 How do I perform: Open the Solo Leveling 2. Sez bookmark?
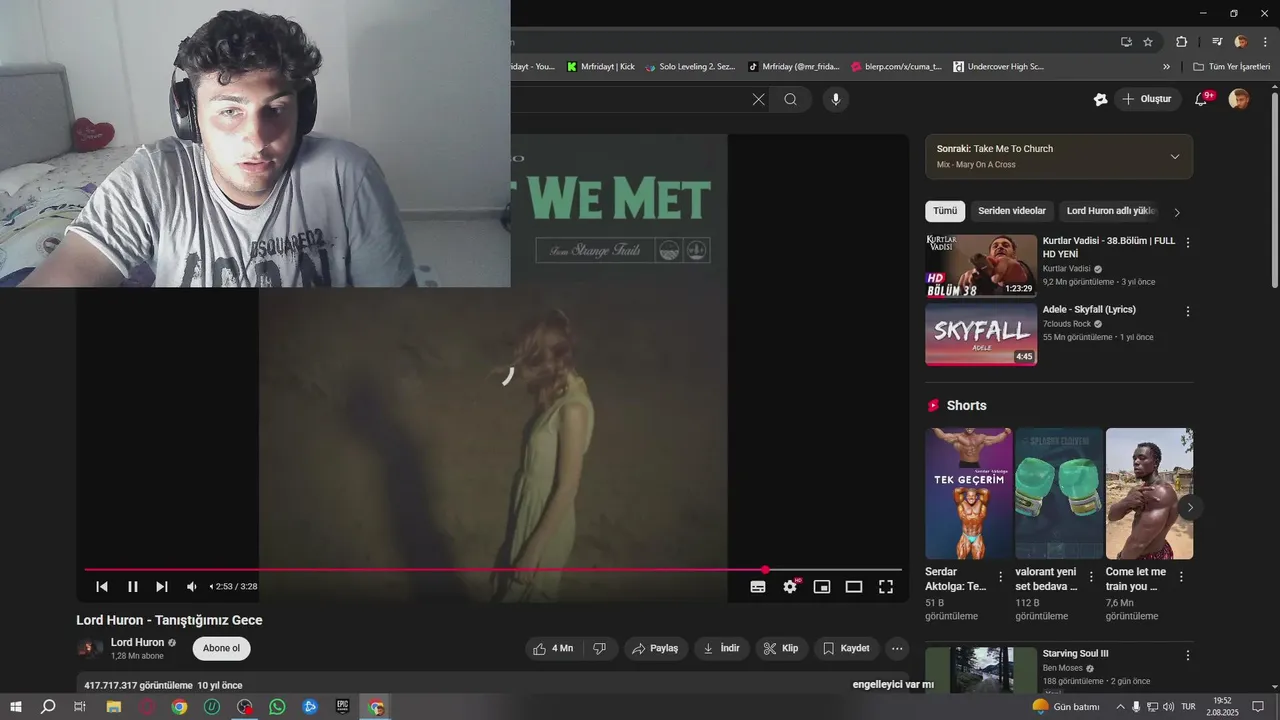[690, 67]
